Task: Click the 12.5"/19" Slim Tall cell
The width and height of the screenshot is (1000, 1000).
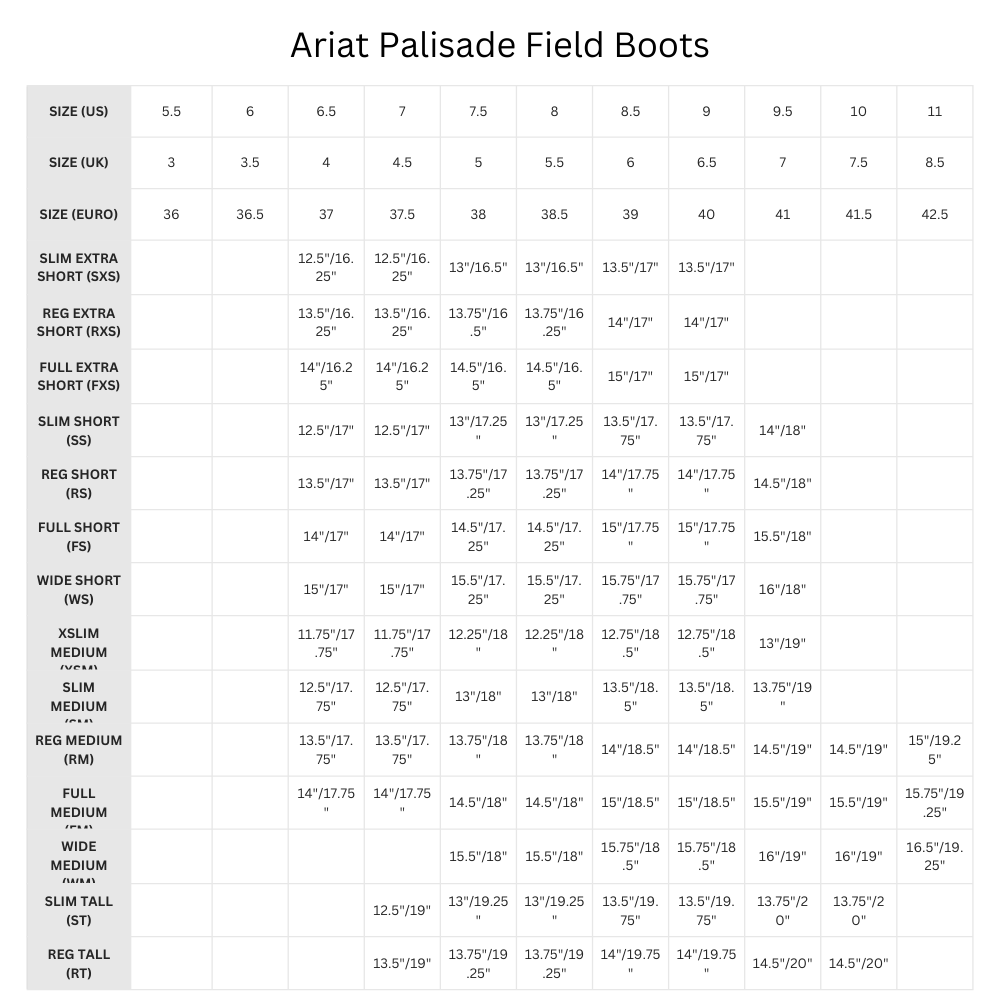Action: tap(402, 910)
